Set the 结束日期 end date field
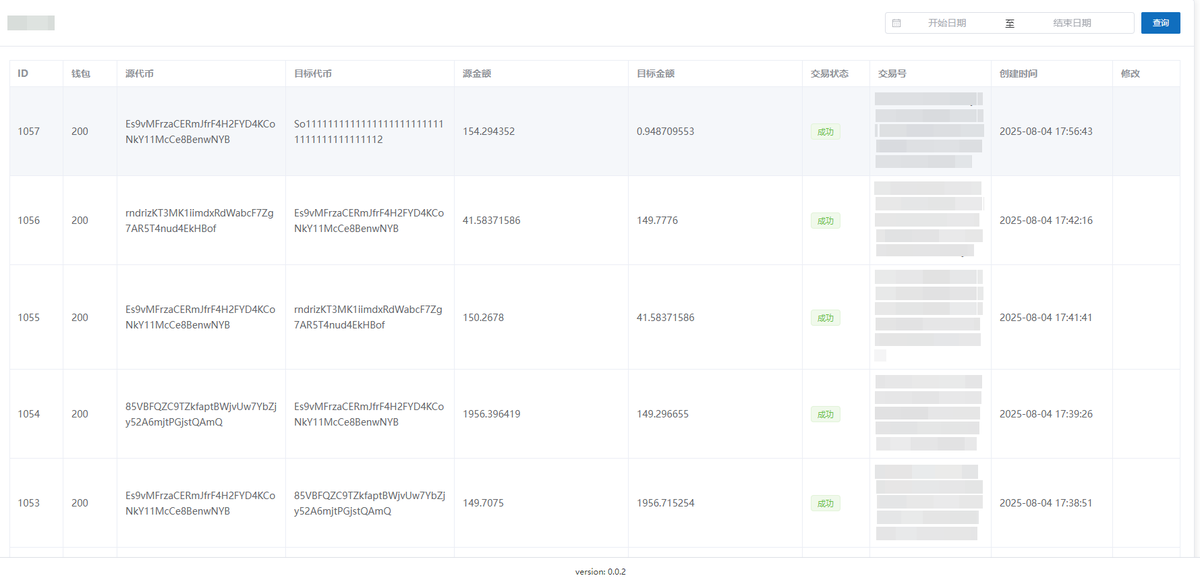Screen dimensions: 1200x578 pyautogui.click(x=1072, y=23)
